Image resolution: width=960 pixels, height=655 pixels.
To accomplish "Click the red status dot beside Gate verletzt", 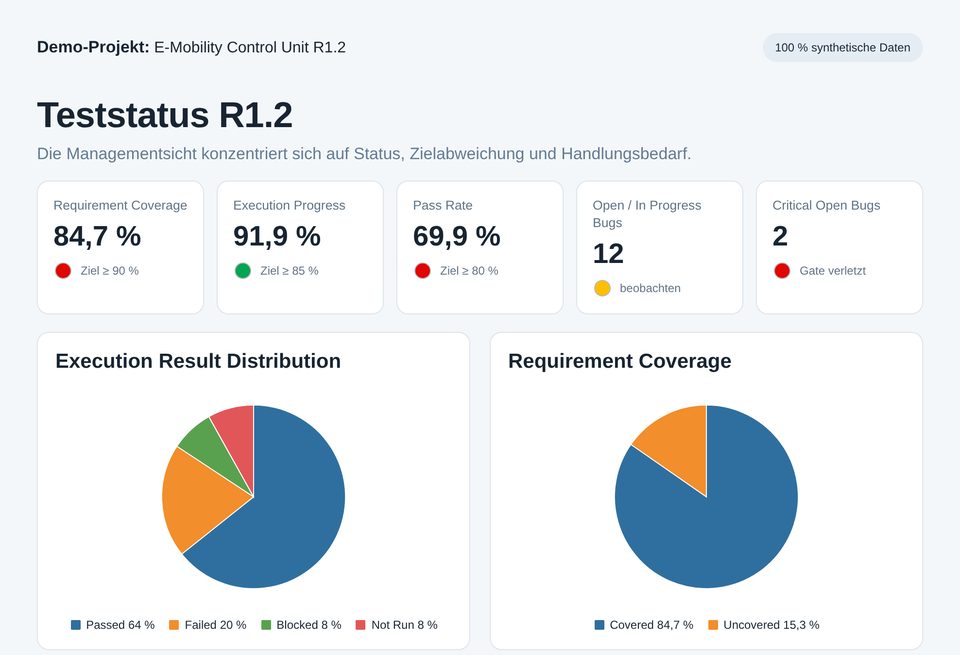I will coord(782,271).
